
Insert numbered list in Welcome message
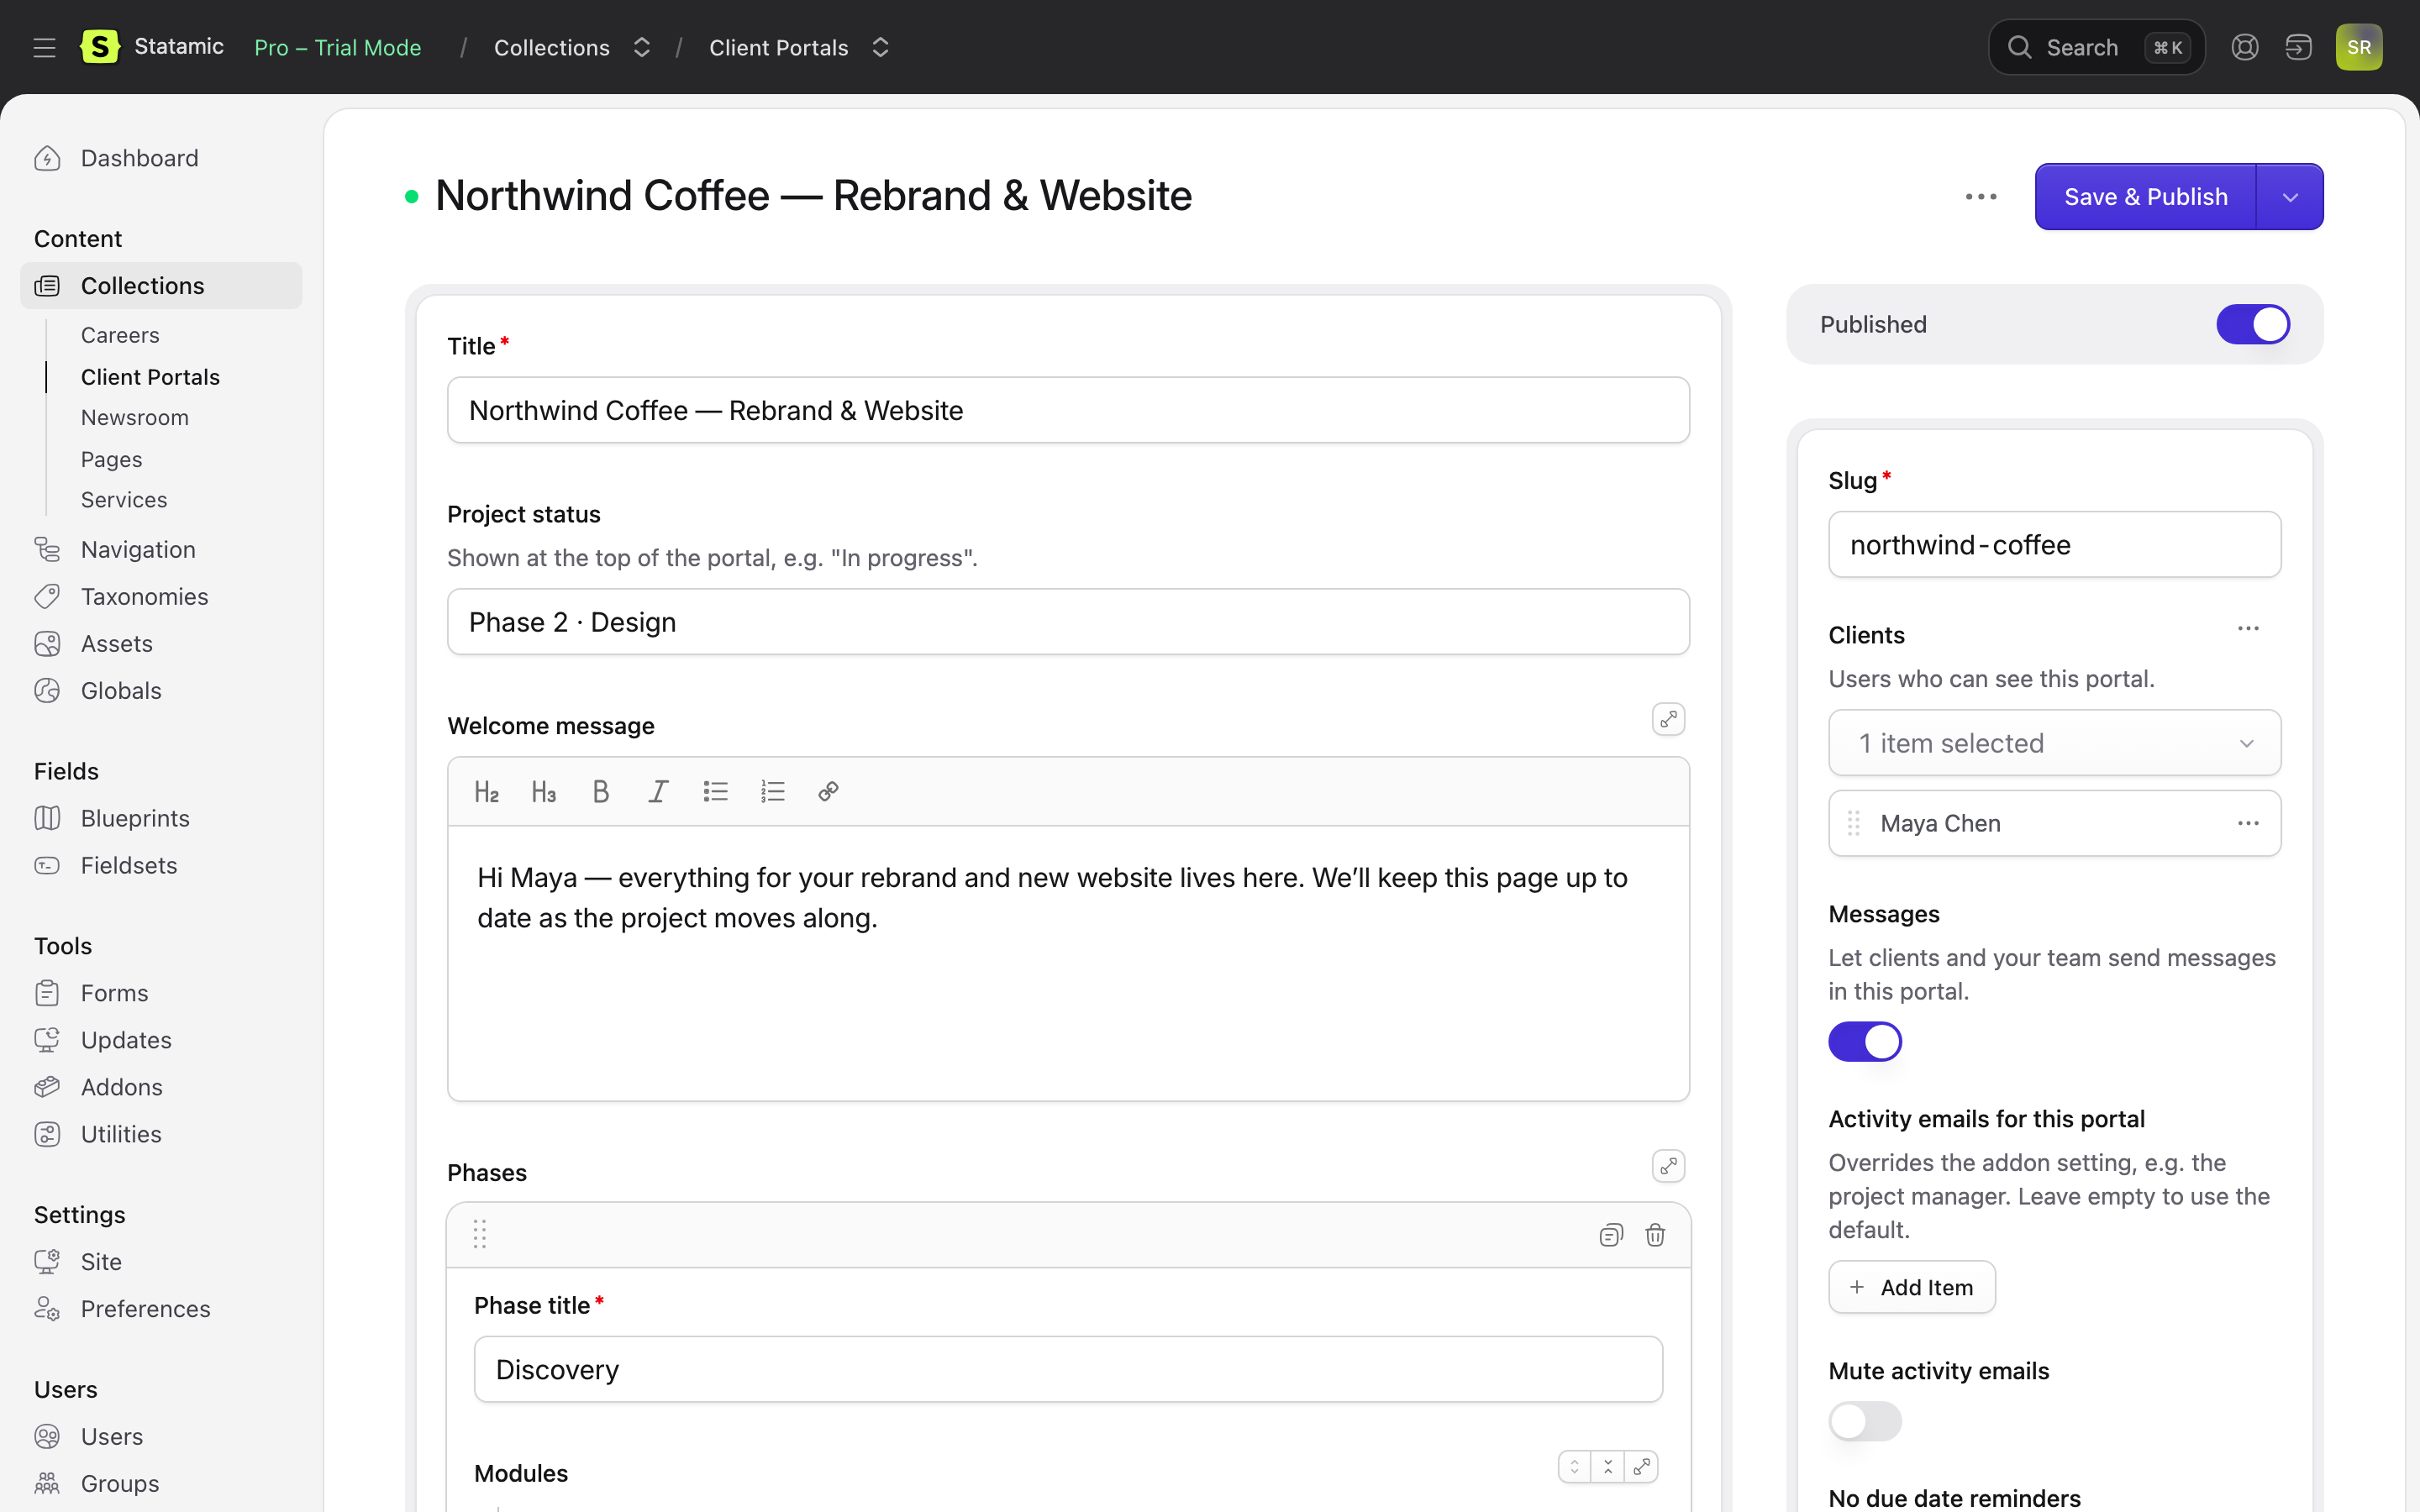[x=772, y=792]
